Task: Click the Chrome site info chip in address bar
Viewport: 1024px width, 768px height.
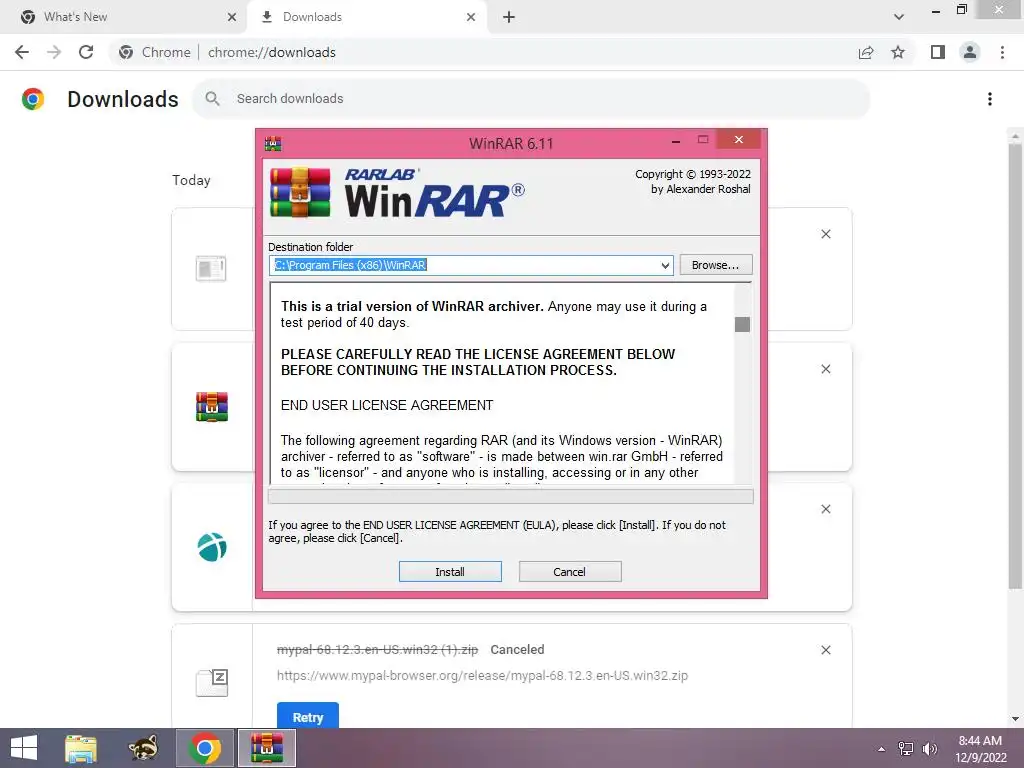Action: [155, 52]
